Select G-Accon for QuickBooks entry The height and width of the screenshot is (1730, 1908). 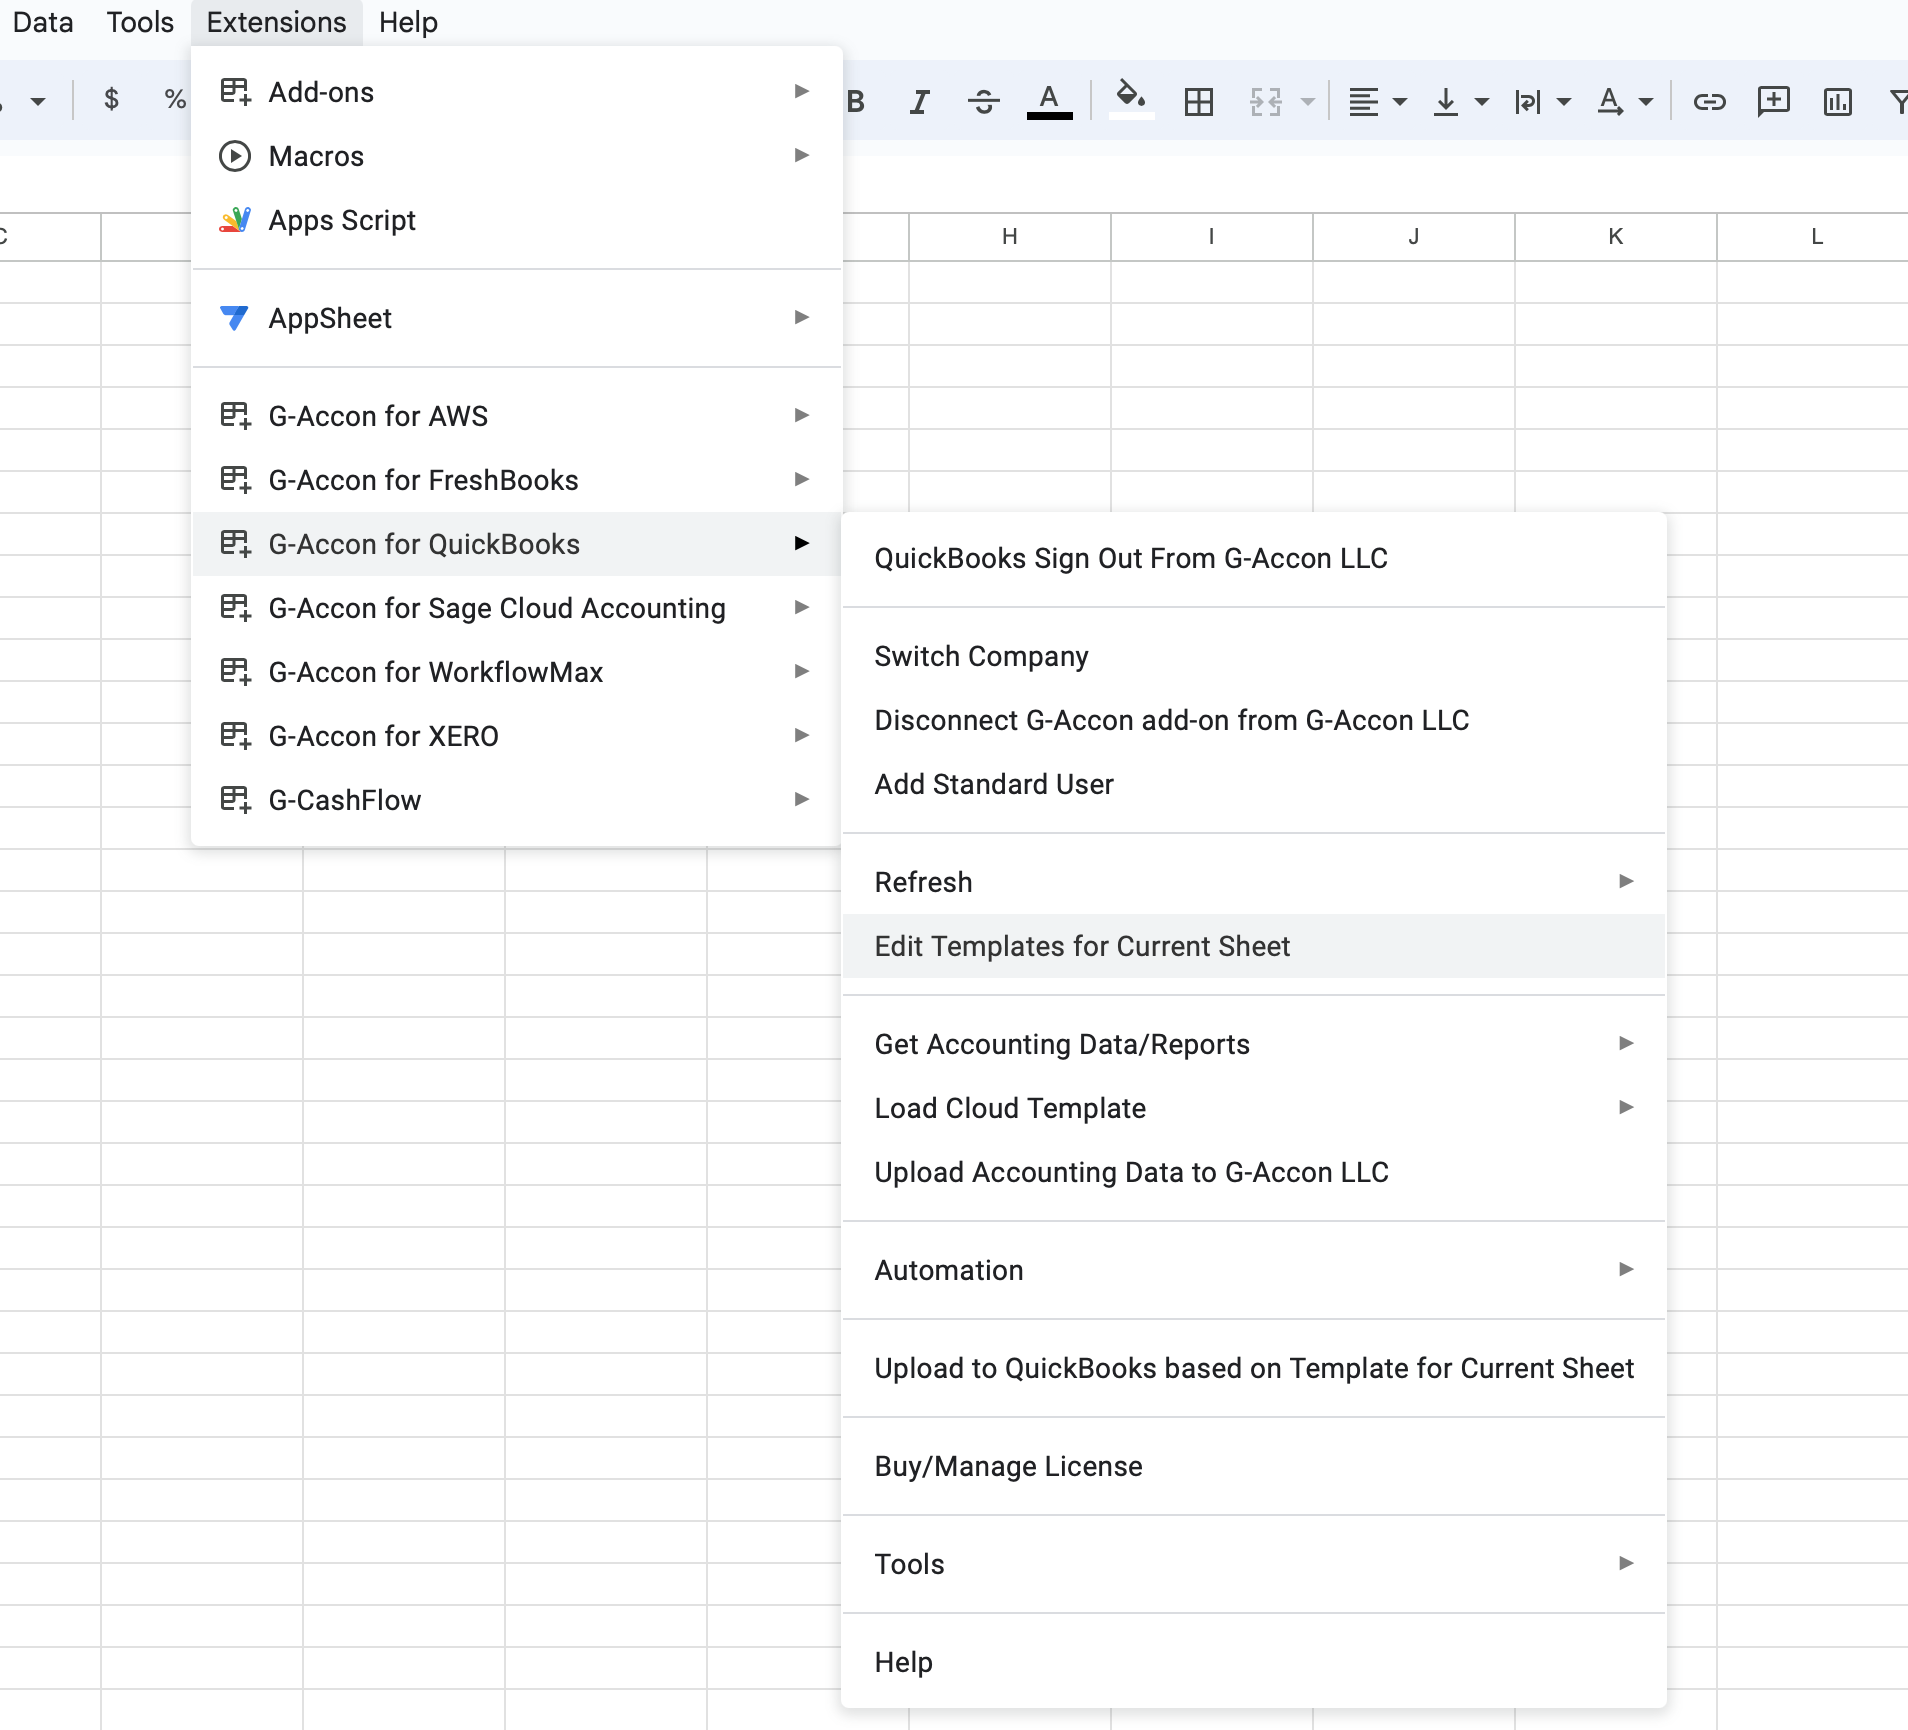click(x=516, y=544)
